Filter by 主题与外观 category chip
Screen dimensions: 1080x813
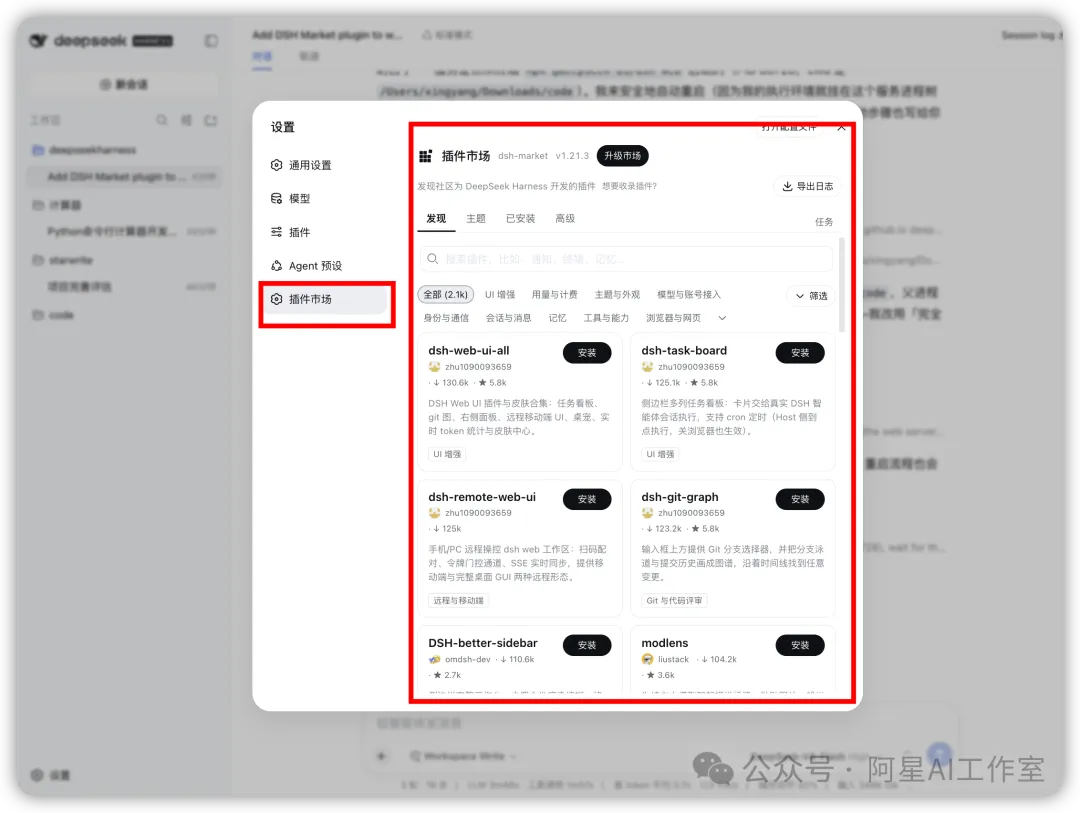click(617, 295)
